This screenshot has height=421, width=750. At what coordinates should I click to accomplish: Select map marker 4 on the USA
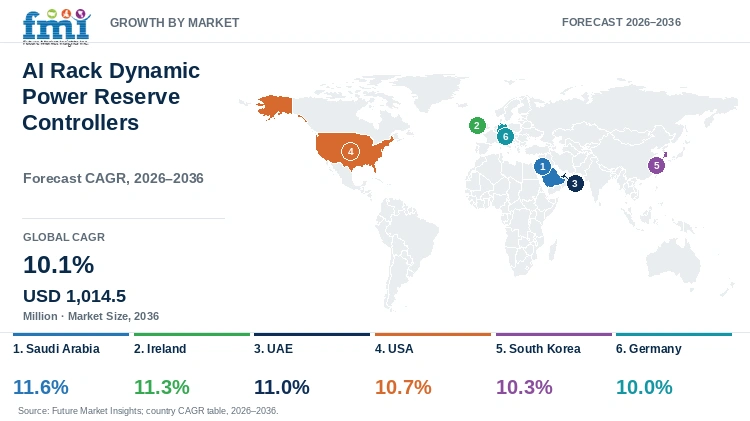[x=350, y=151]
